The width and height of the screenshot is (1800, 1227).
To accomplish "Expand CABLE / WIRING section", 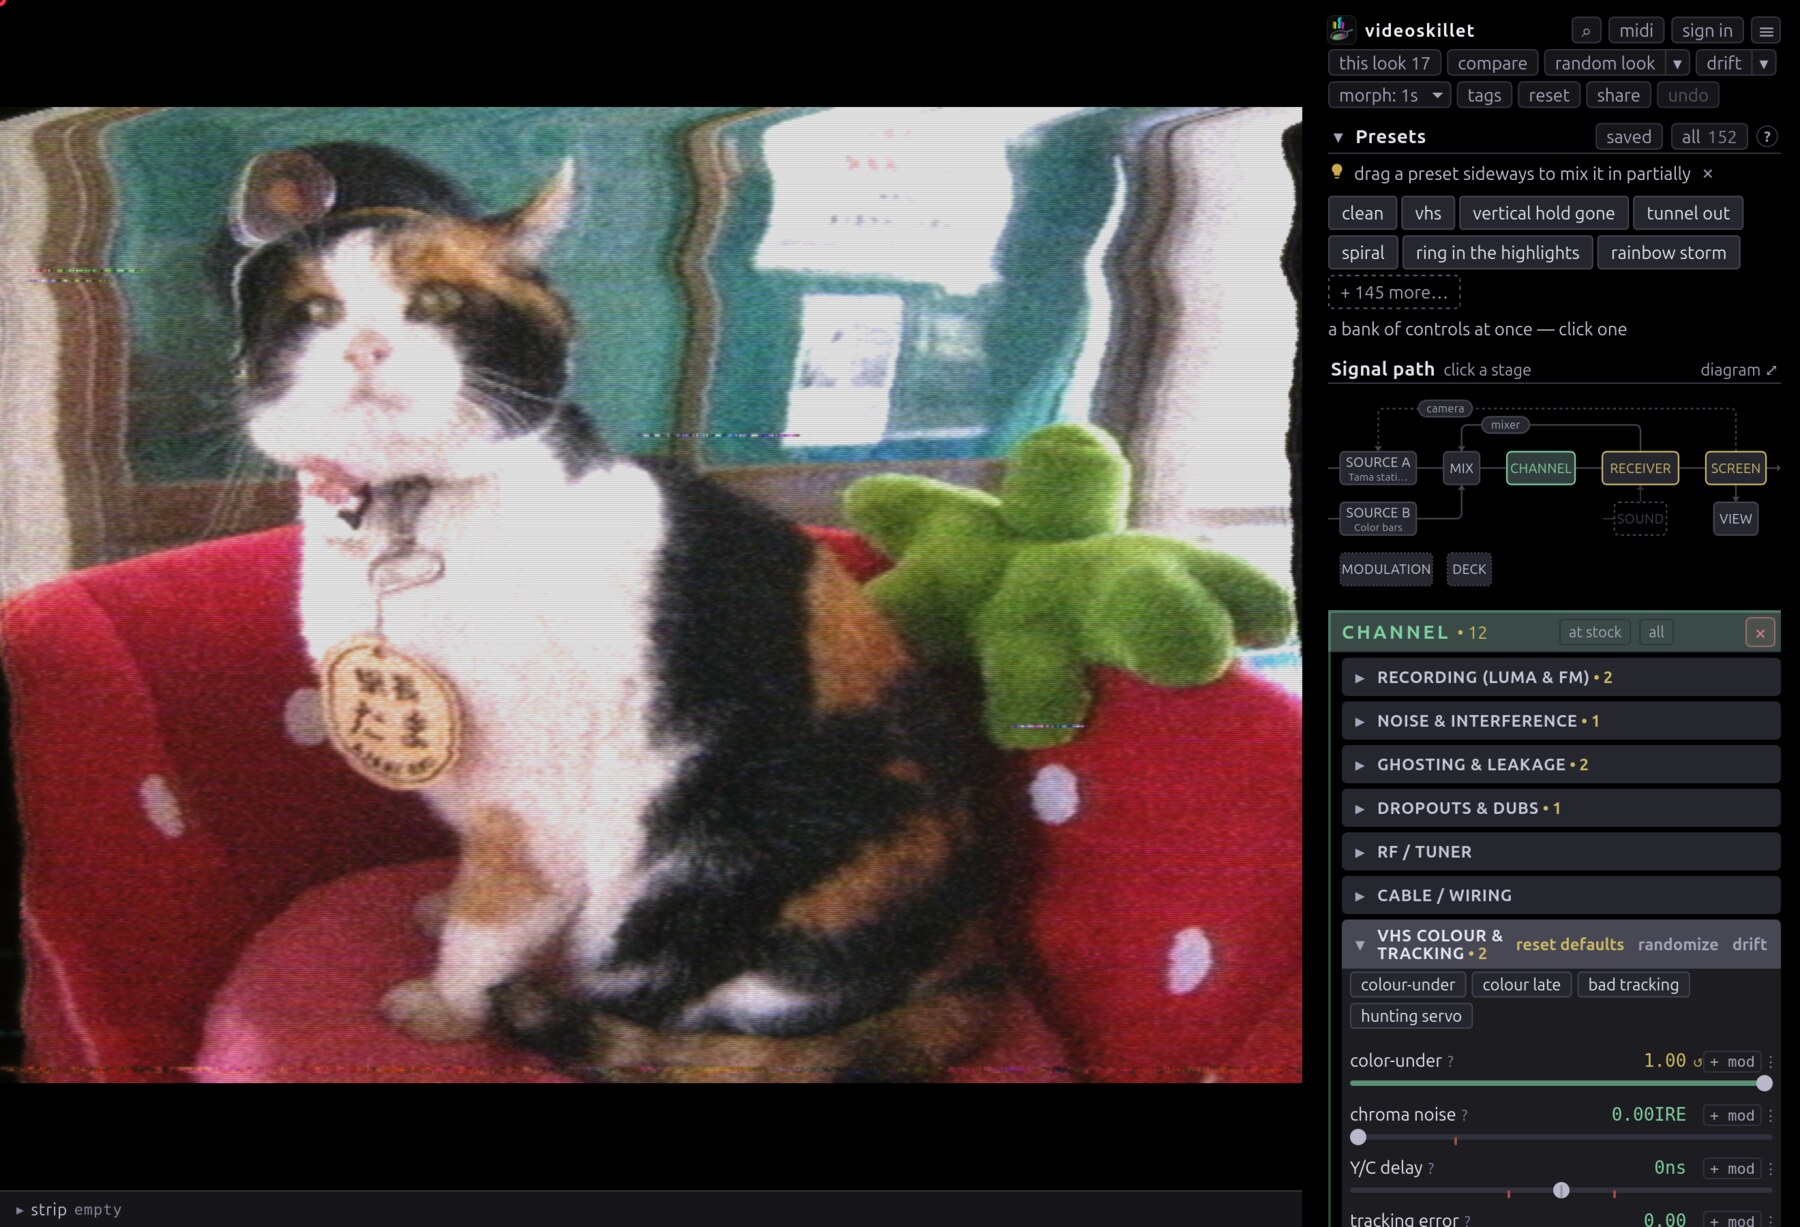I will click(x=1561, y=896).
